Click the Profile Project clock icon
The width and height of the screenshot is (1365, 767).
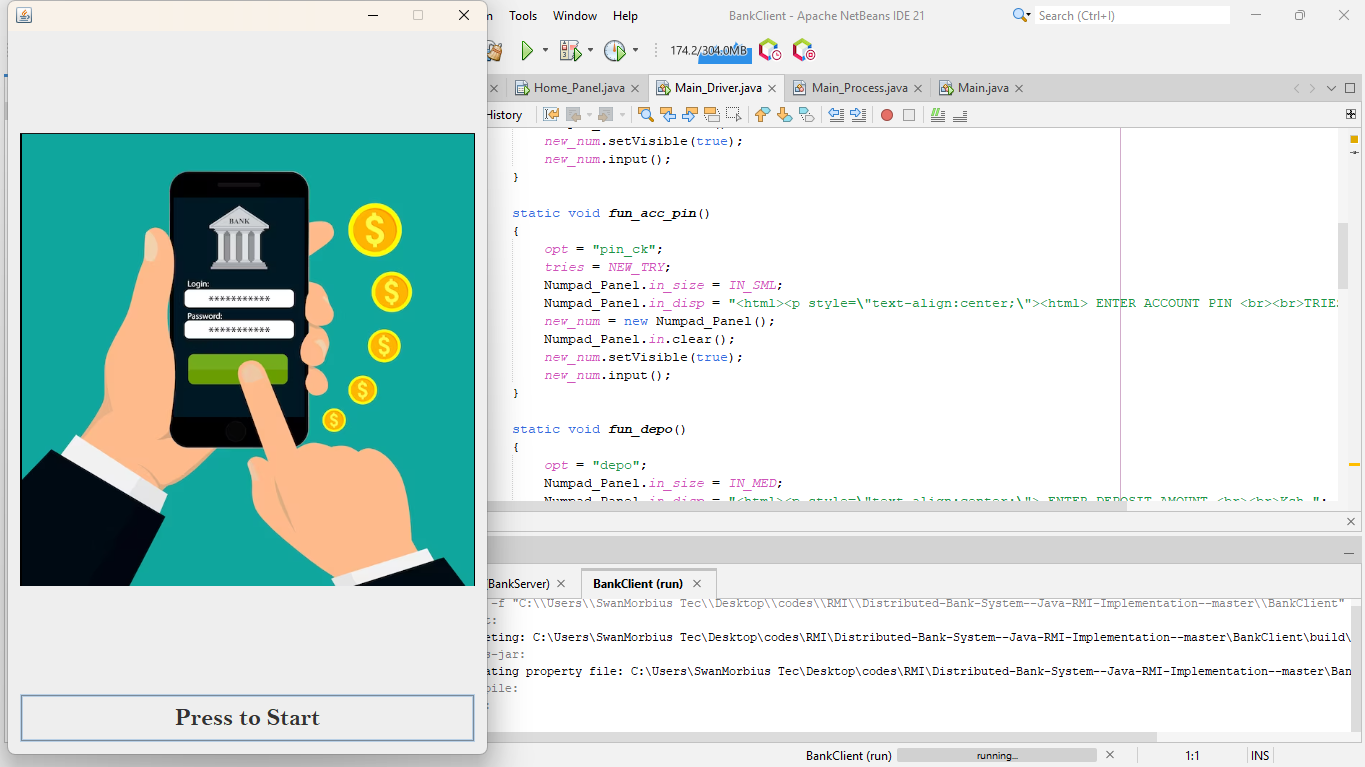coord(614,50)
